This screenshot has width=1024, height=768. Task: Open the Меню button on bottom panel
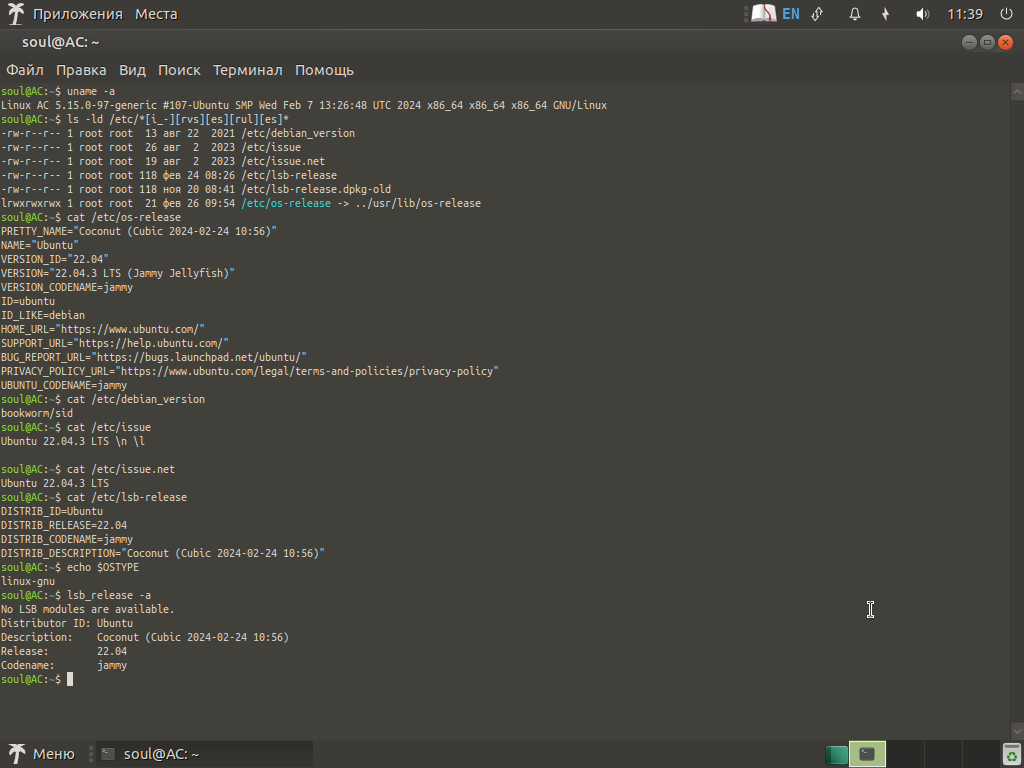[40, 754]
